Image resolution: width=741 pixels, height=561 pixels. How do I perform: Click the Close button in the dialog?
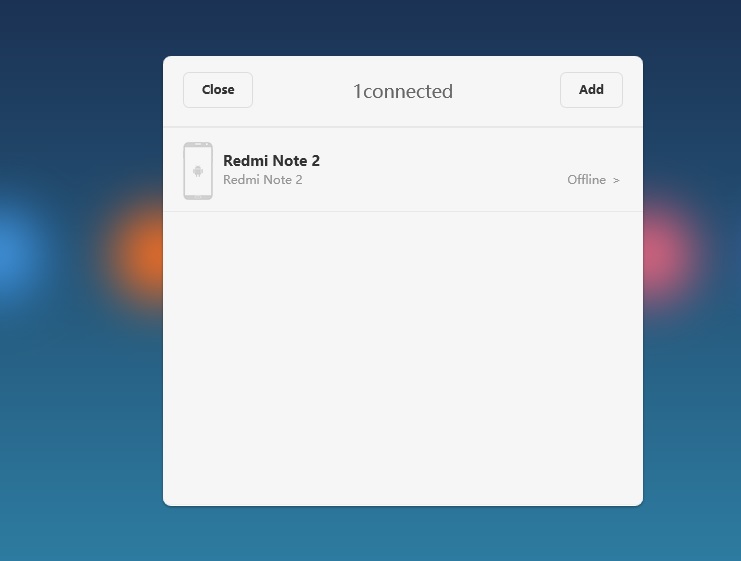coord(218,90)
